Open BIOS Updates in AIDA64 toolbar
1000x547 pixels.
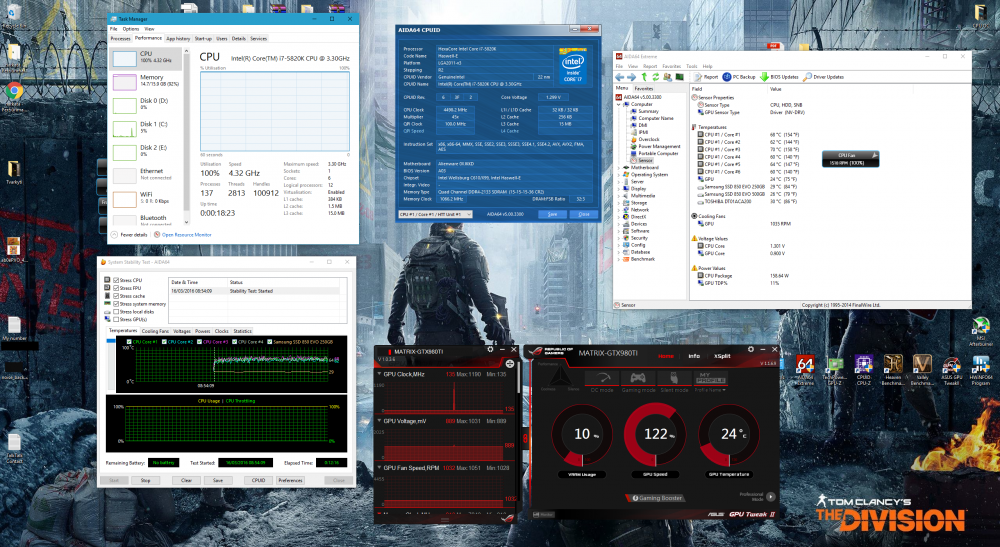(779, 77)
